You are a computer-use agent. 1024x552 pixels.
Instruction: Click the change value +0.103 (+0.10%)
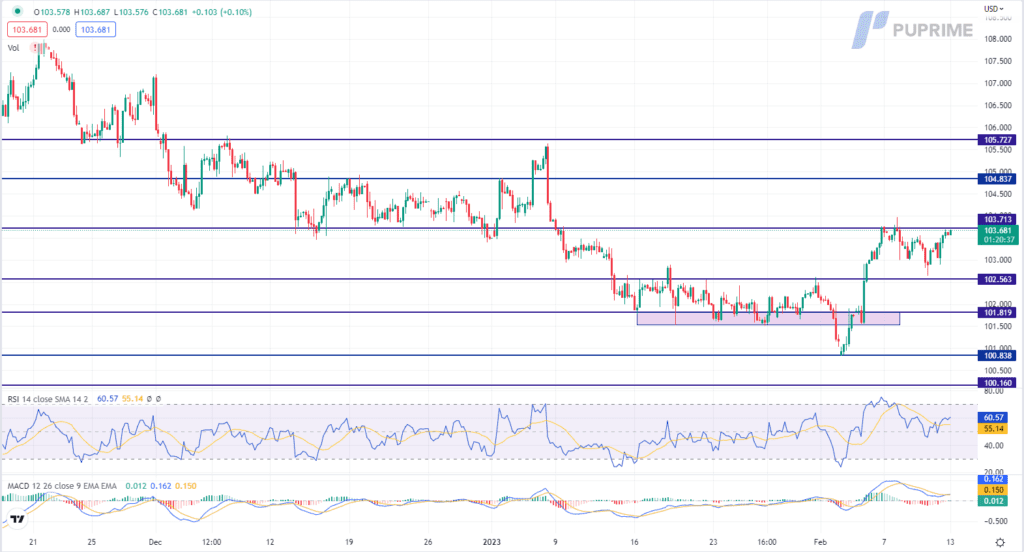pyautogui.click(x=222, y=12)
